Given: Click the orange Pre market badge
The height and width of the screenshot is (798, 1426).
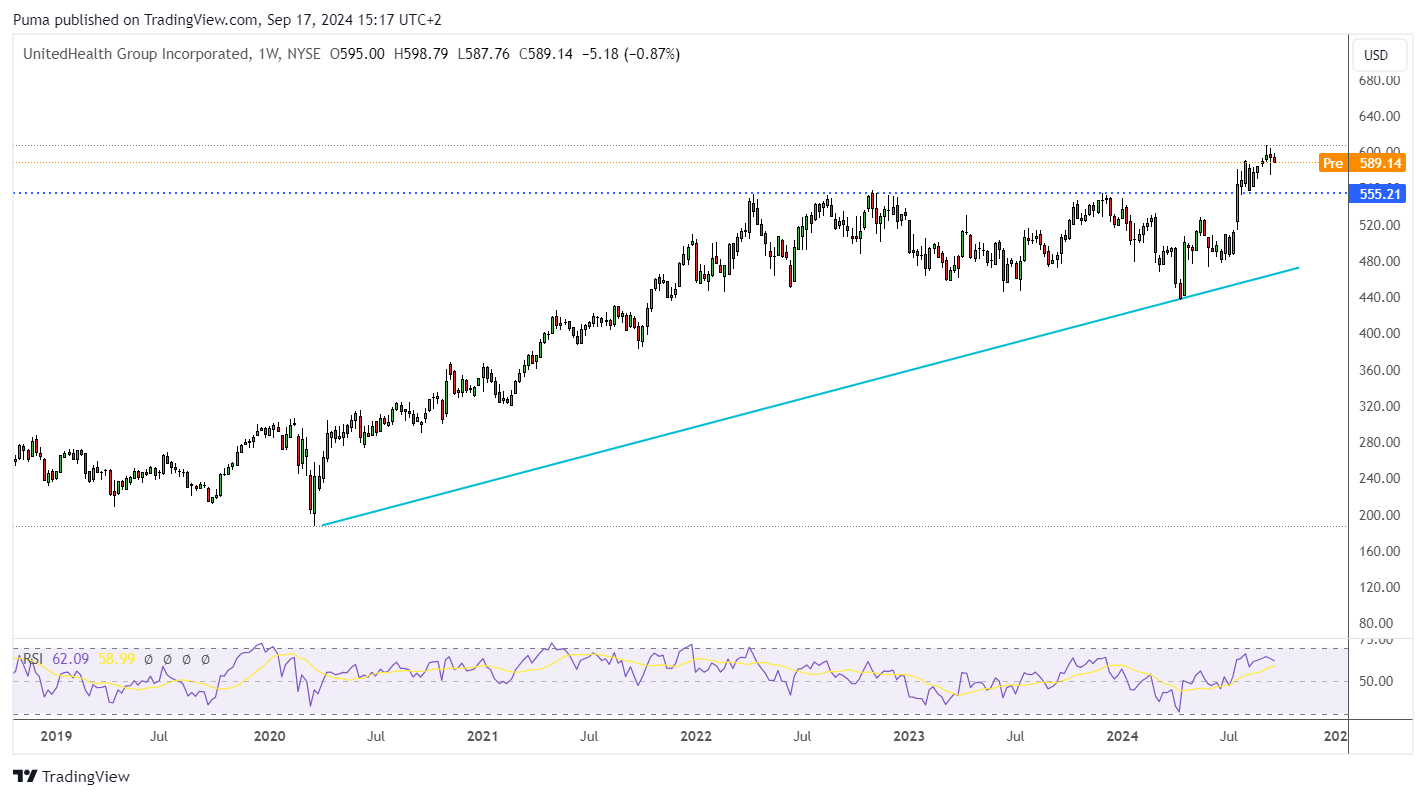Looking at the screenshot, I should tap(1331, 163).
